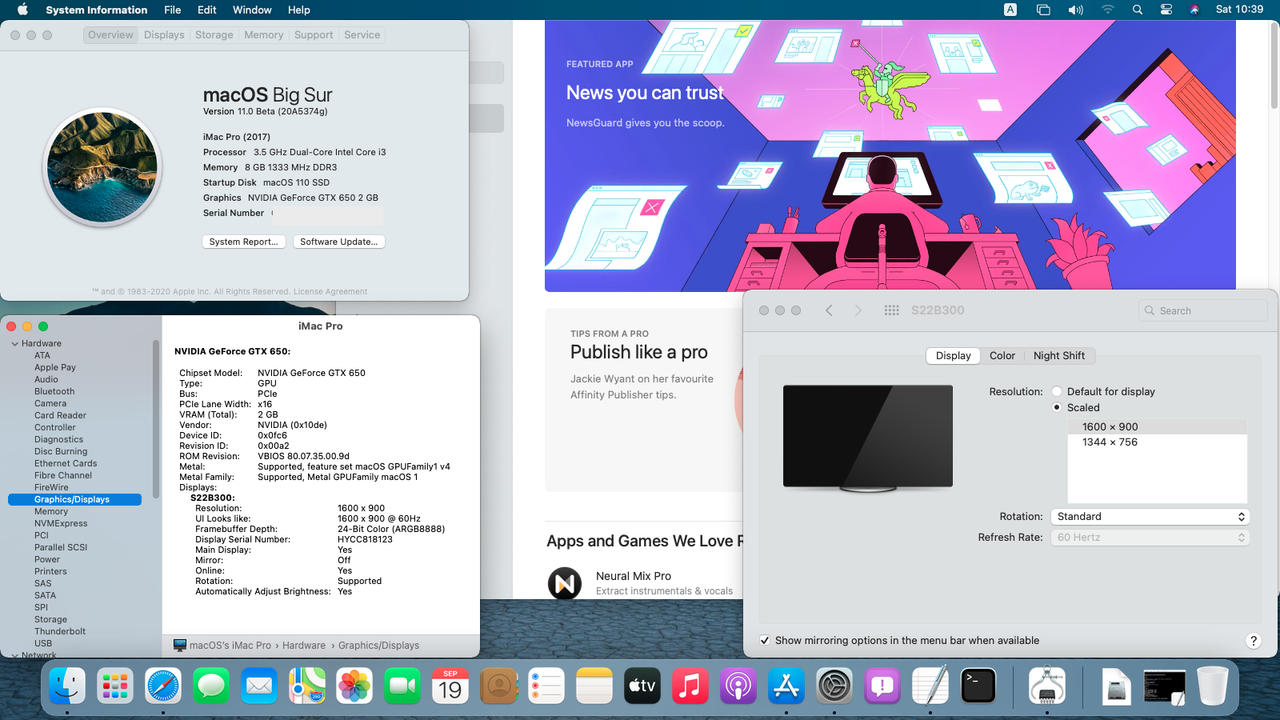The height and width of the screenshot is (720, 1280).
Task: Switch to the Memory tab in About This Mac
Action: [264, 35]
